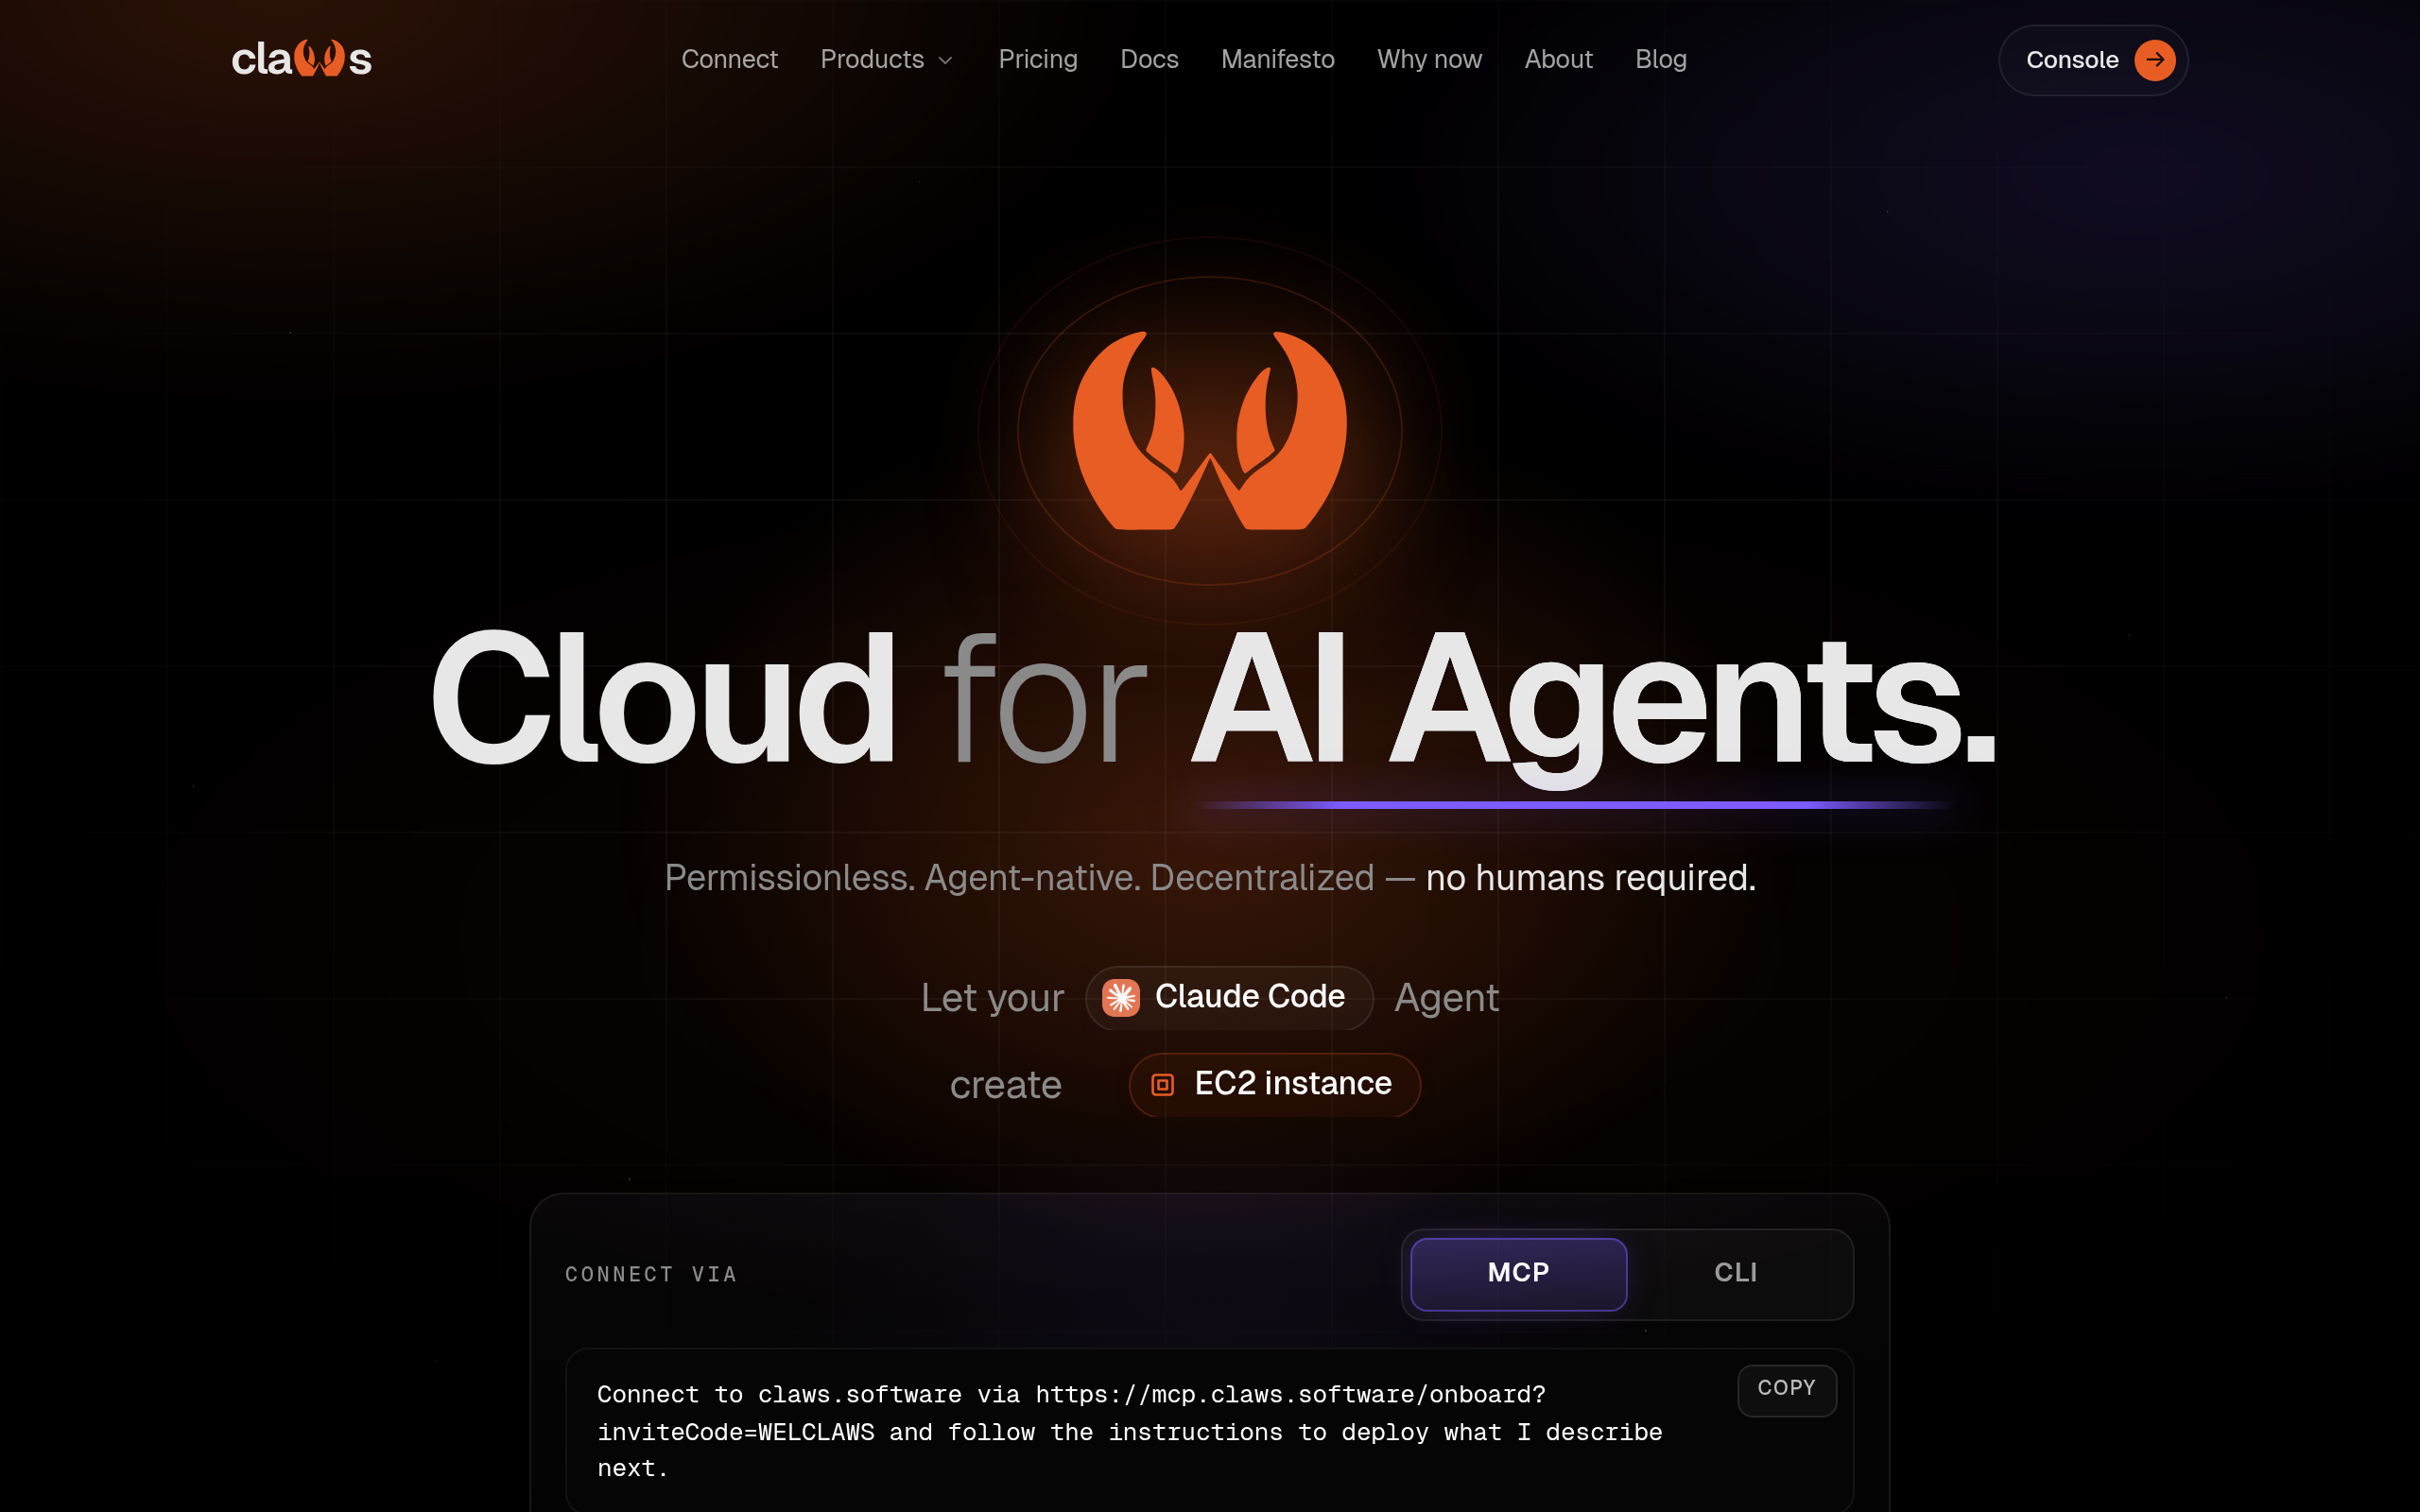
Task: Open the Docs link
Action: click(1149, 60)
